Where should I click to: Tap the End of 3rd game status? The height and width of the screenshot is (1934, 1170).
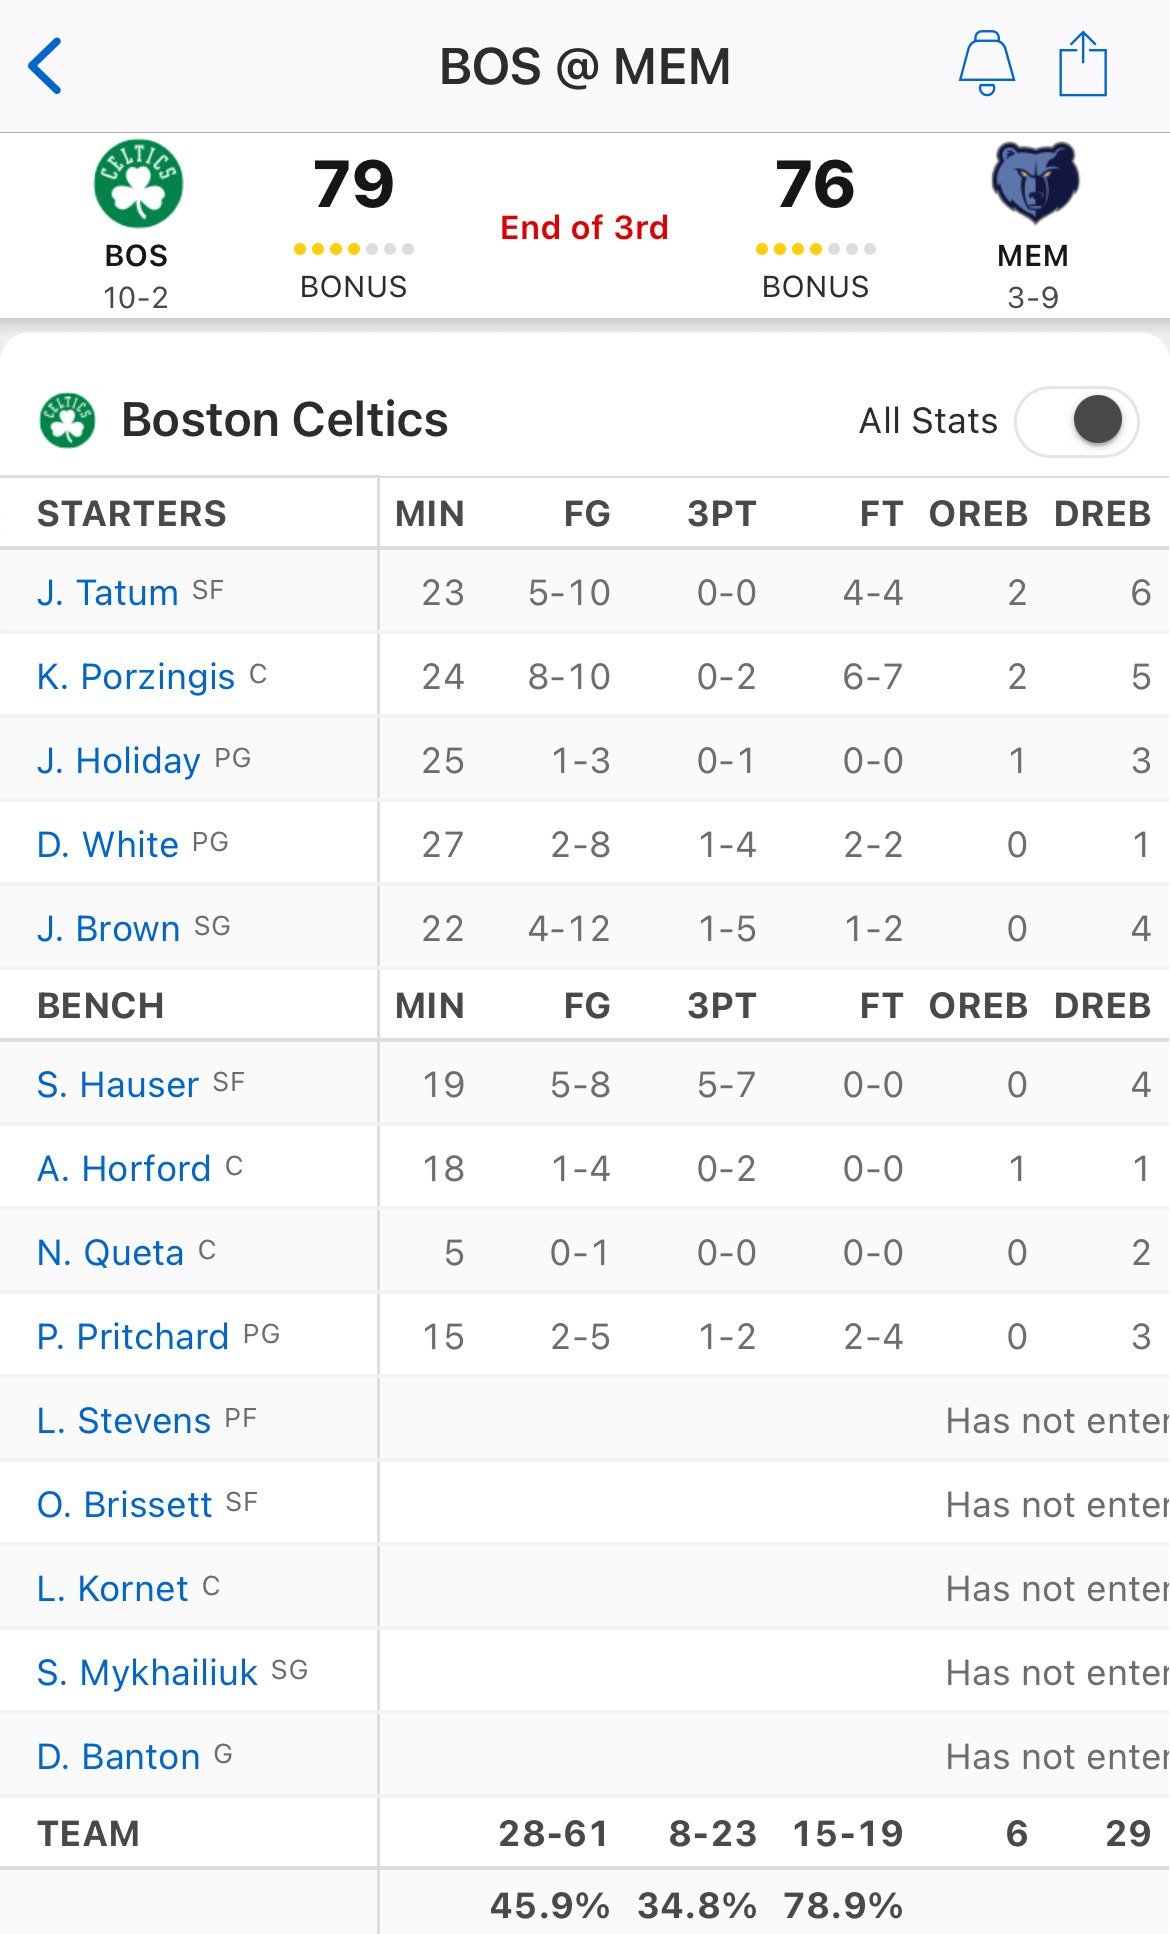(x=585, y=228)
